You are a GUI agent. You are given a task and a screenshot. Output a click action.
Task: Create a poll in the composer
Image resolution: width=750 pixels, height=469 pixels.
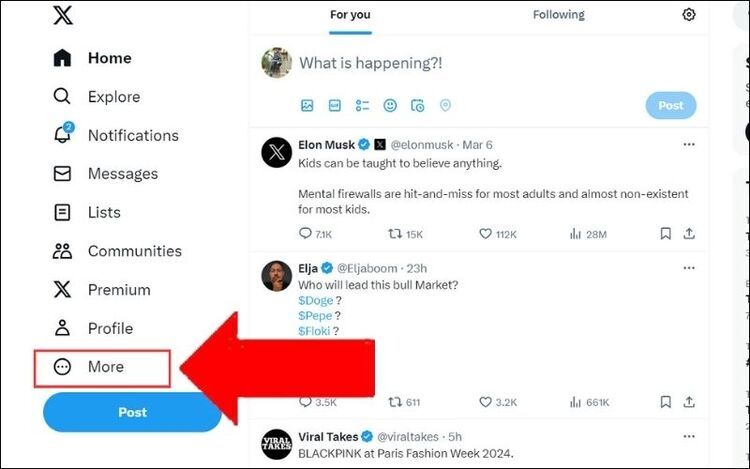(362, 105)
